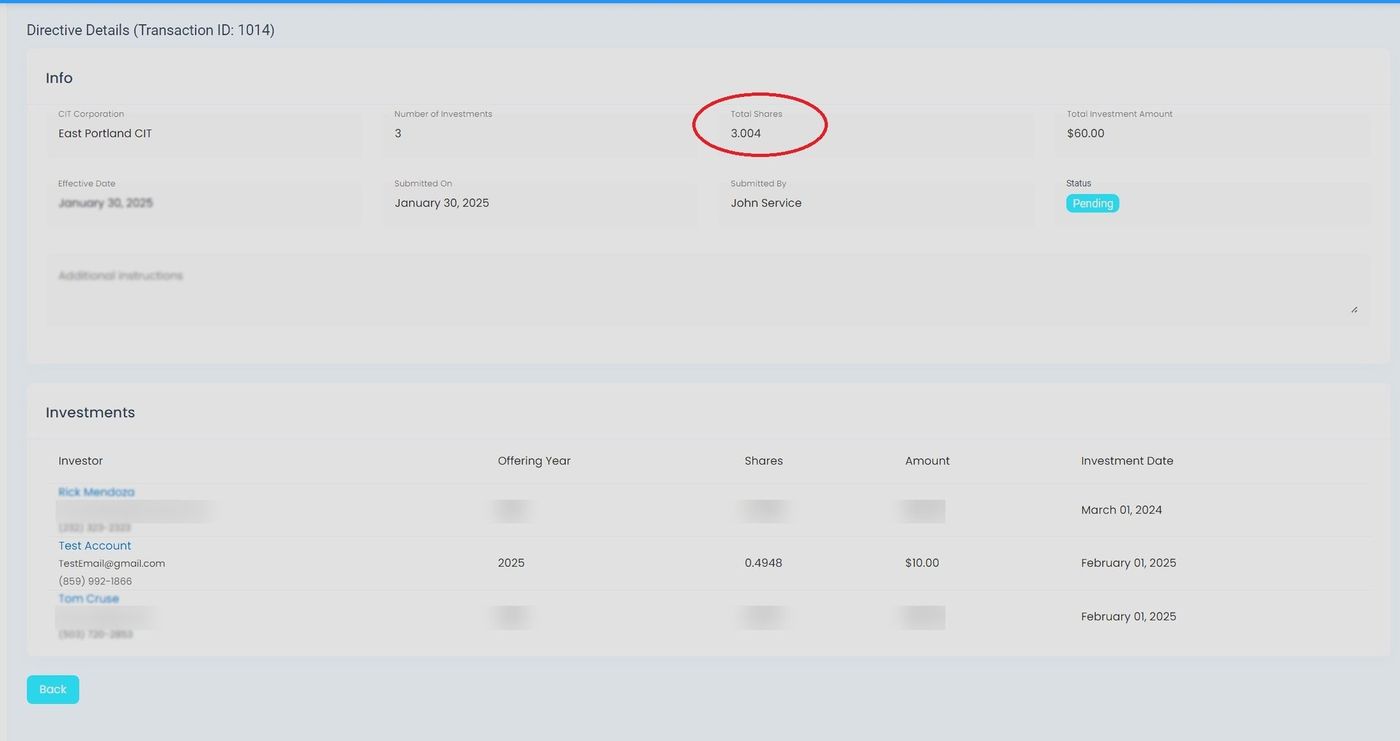This screenshot has width=1400, height=741.
Task: Click the Submitted By field
Action: tap(876, 203)
